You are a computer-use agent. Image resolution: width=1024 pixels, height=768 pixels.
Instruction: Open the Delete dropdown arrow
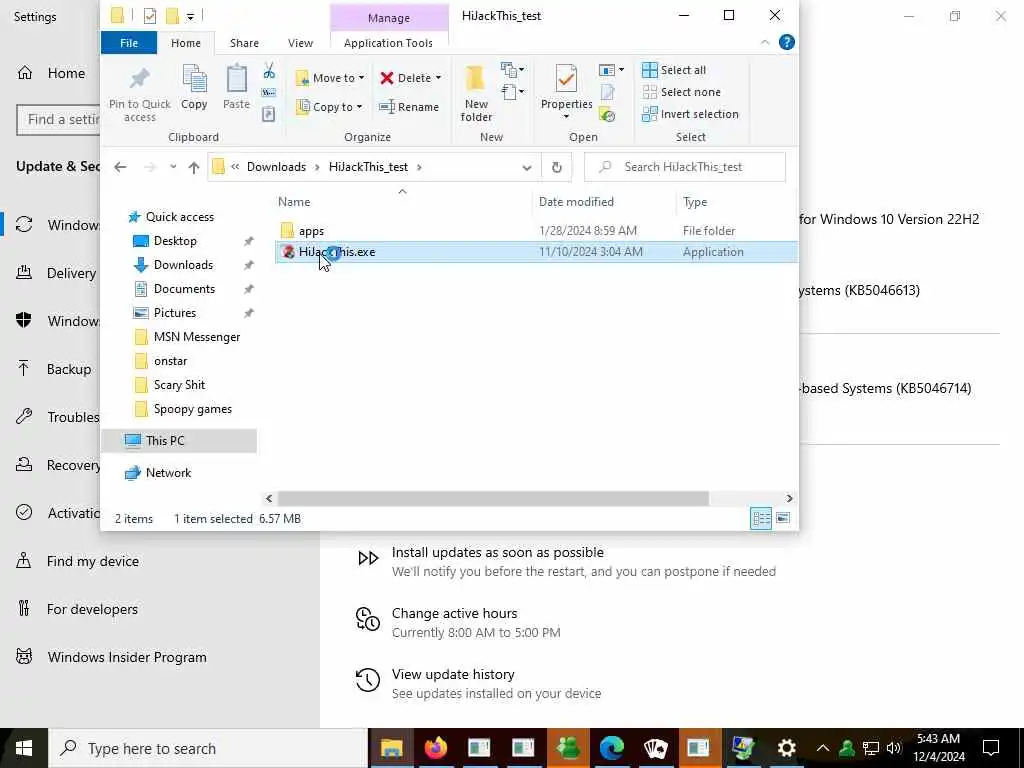click(438, 78)
